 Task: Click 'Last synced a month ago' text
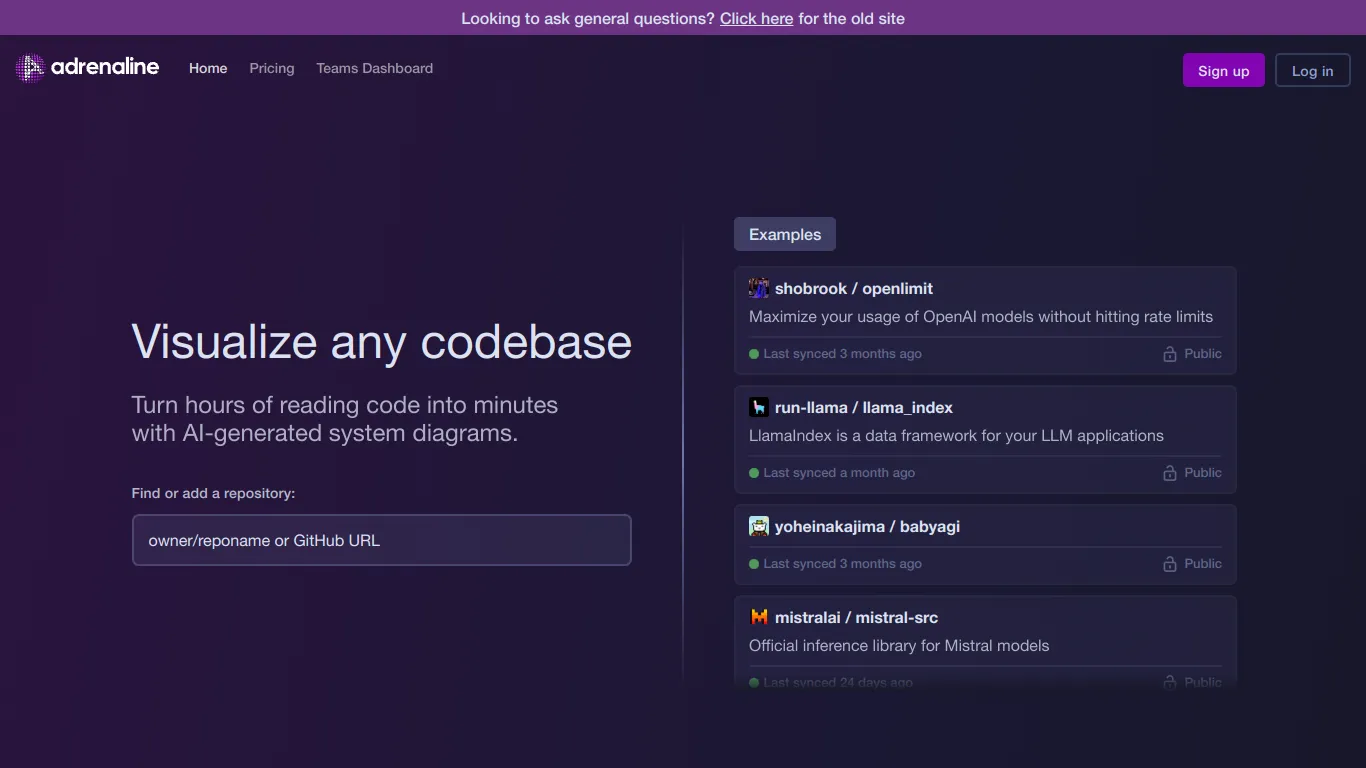point(839,473)
